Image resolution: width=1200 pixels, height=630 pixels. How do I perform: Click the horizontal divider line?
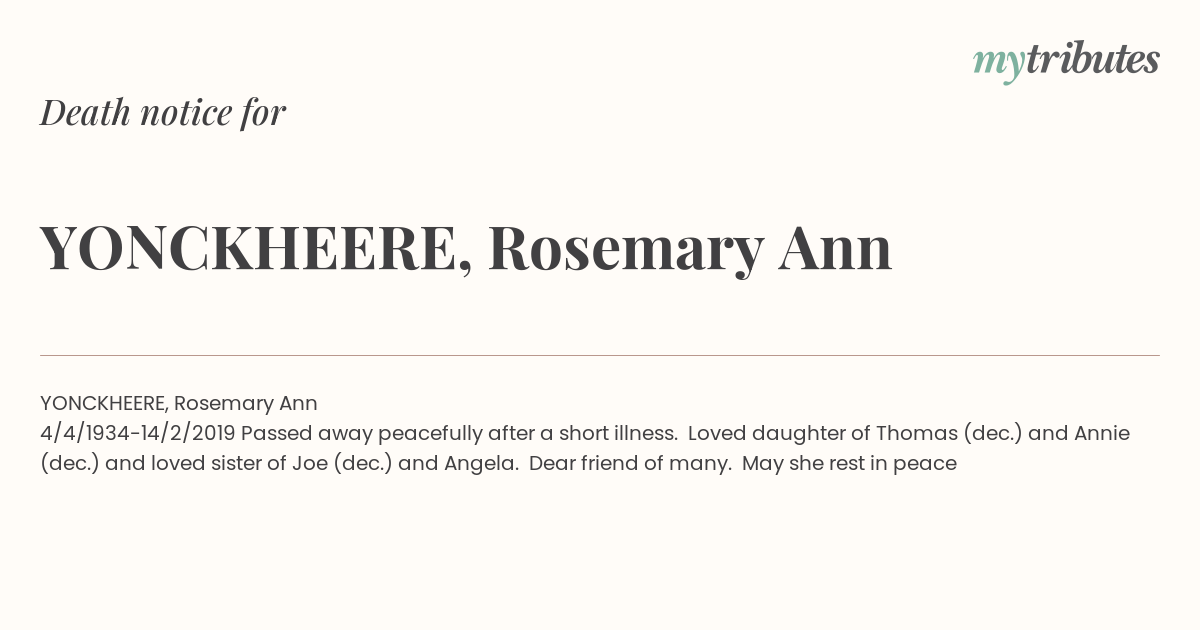(x=600, y=355)
